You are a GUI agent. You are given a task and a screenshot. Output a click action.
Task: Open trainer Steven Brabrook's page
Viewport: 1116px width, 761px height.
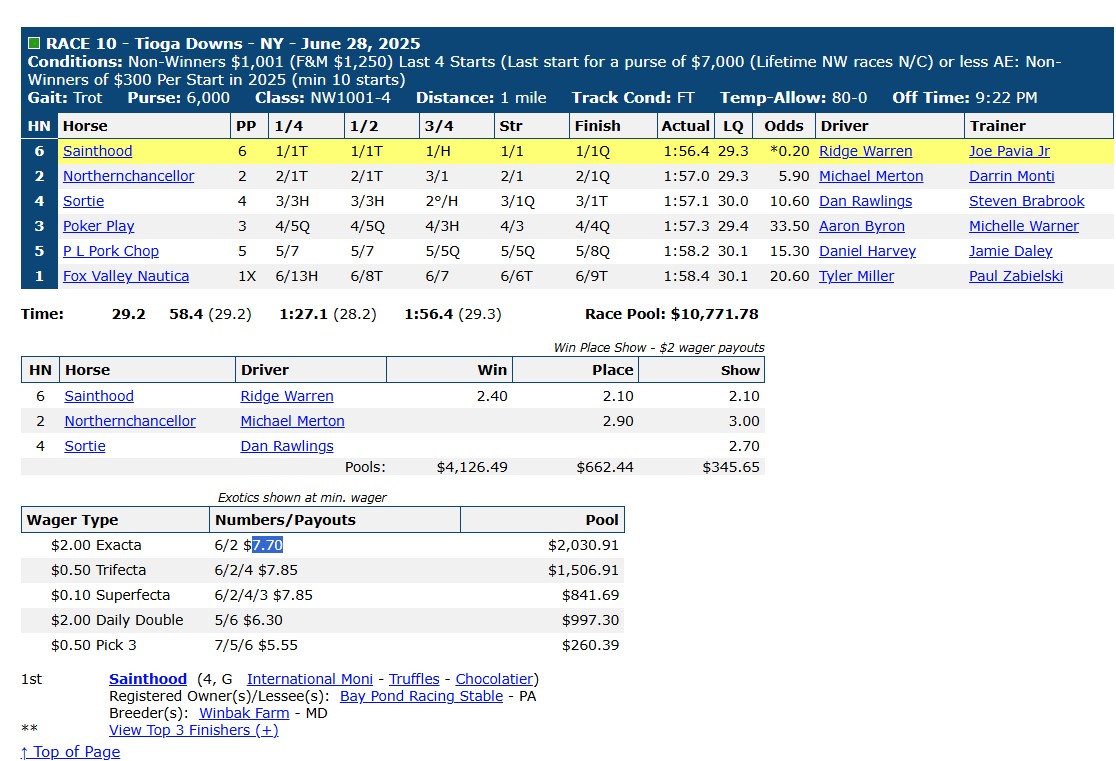click(1026, 201)
